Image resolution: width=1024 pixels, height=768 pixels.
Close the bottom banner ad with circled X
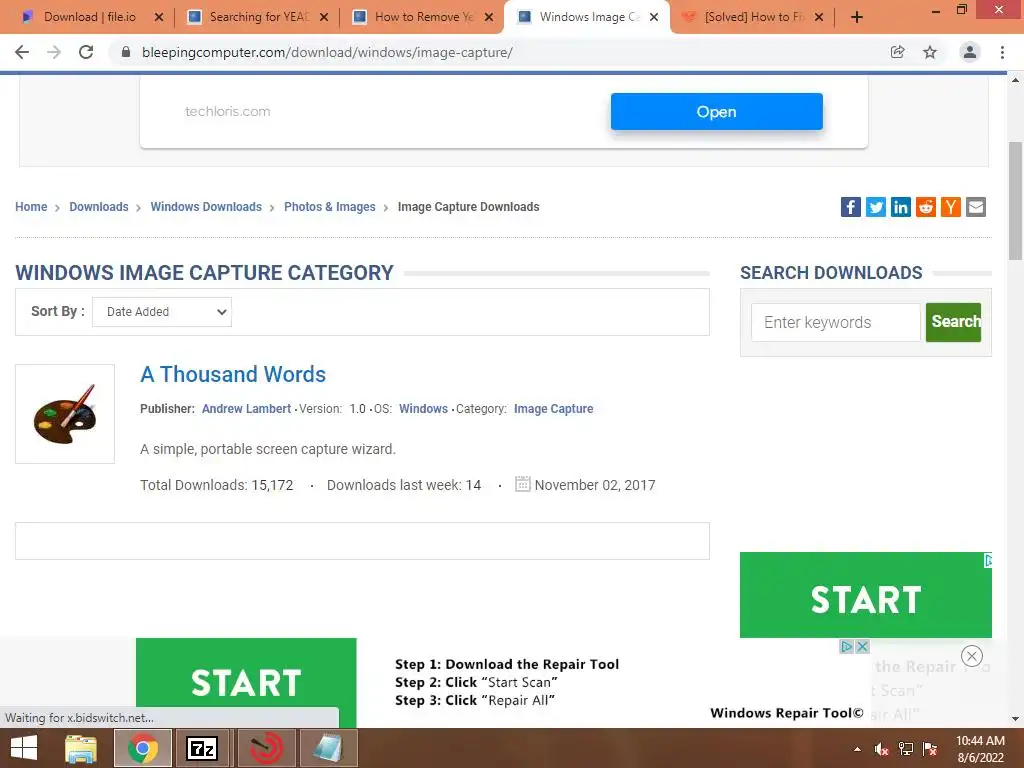point(972,656)
